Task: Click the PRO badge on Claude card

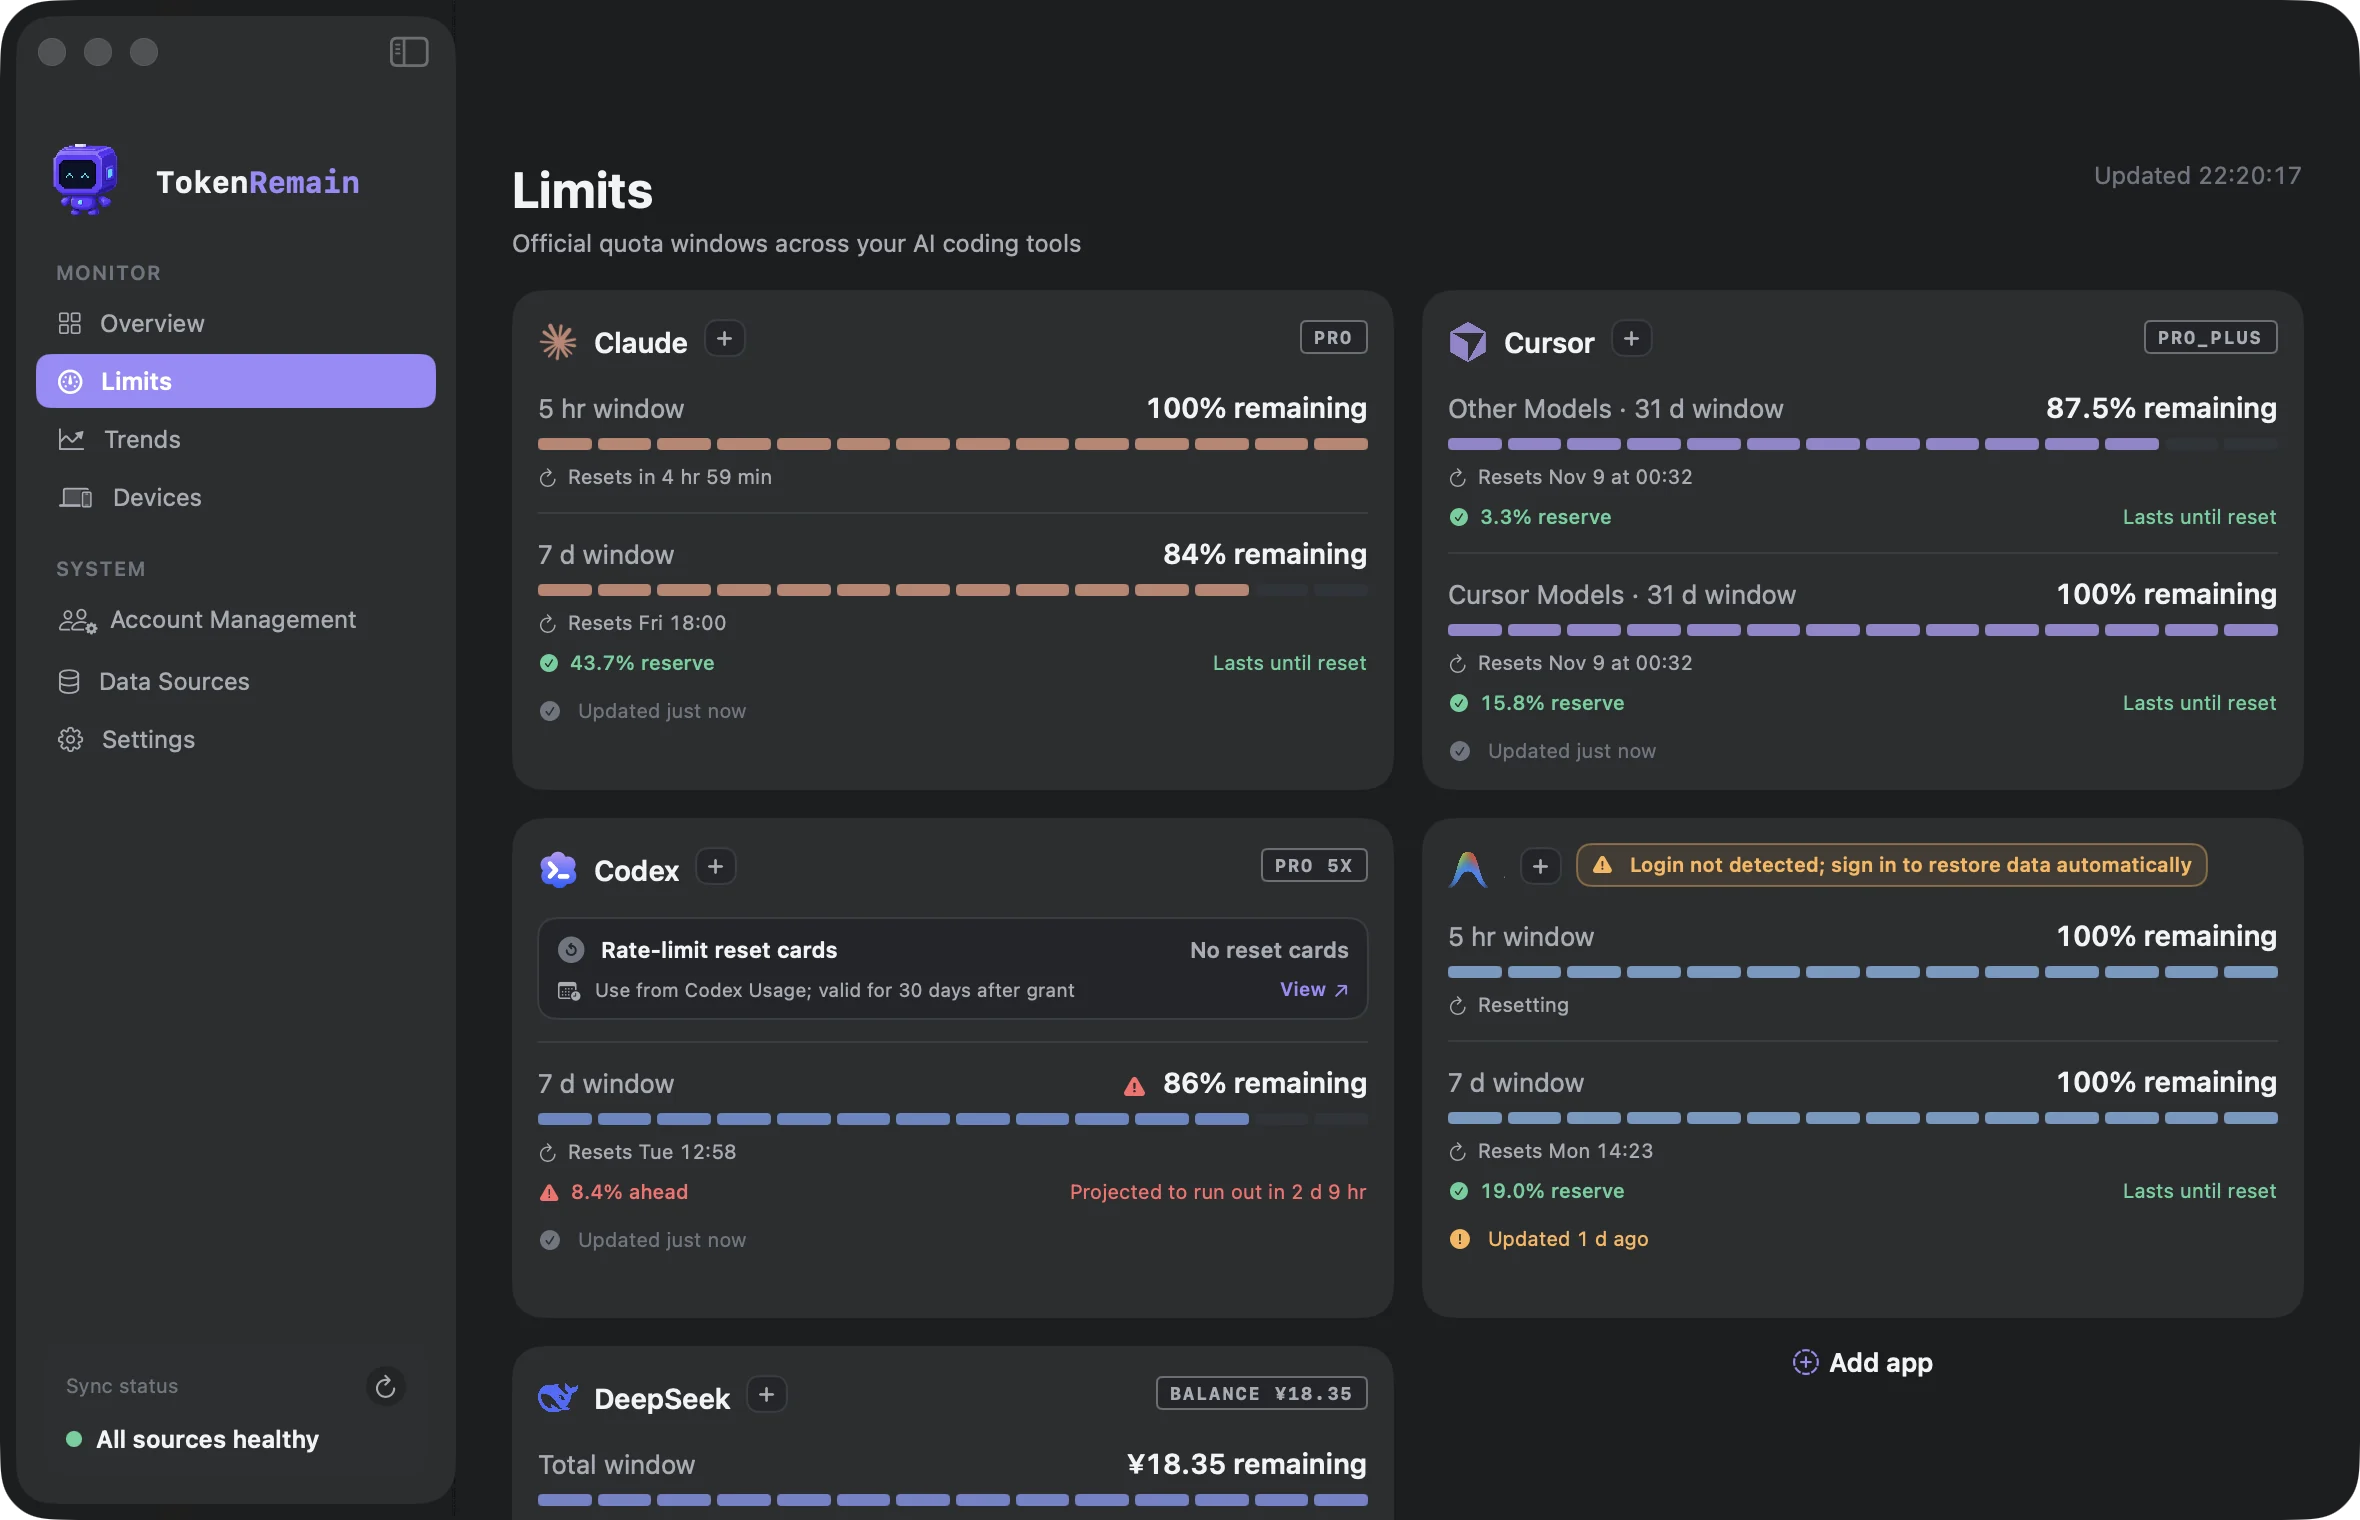Action: point(1333,338)
